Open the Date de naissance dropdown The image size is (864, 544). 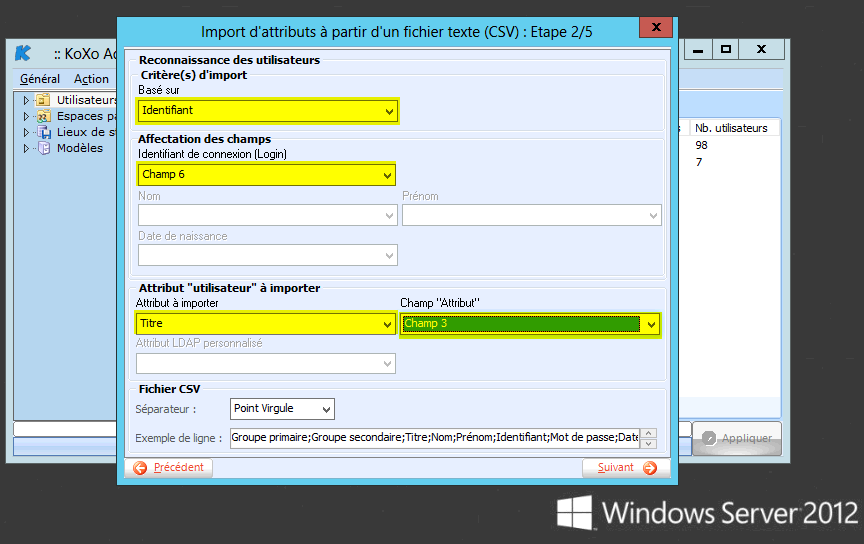click(268, 255)
